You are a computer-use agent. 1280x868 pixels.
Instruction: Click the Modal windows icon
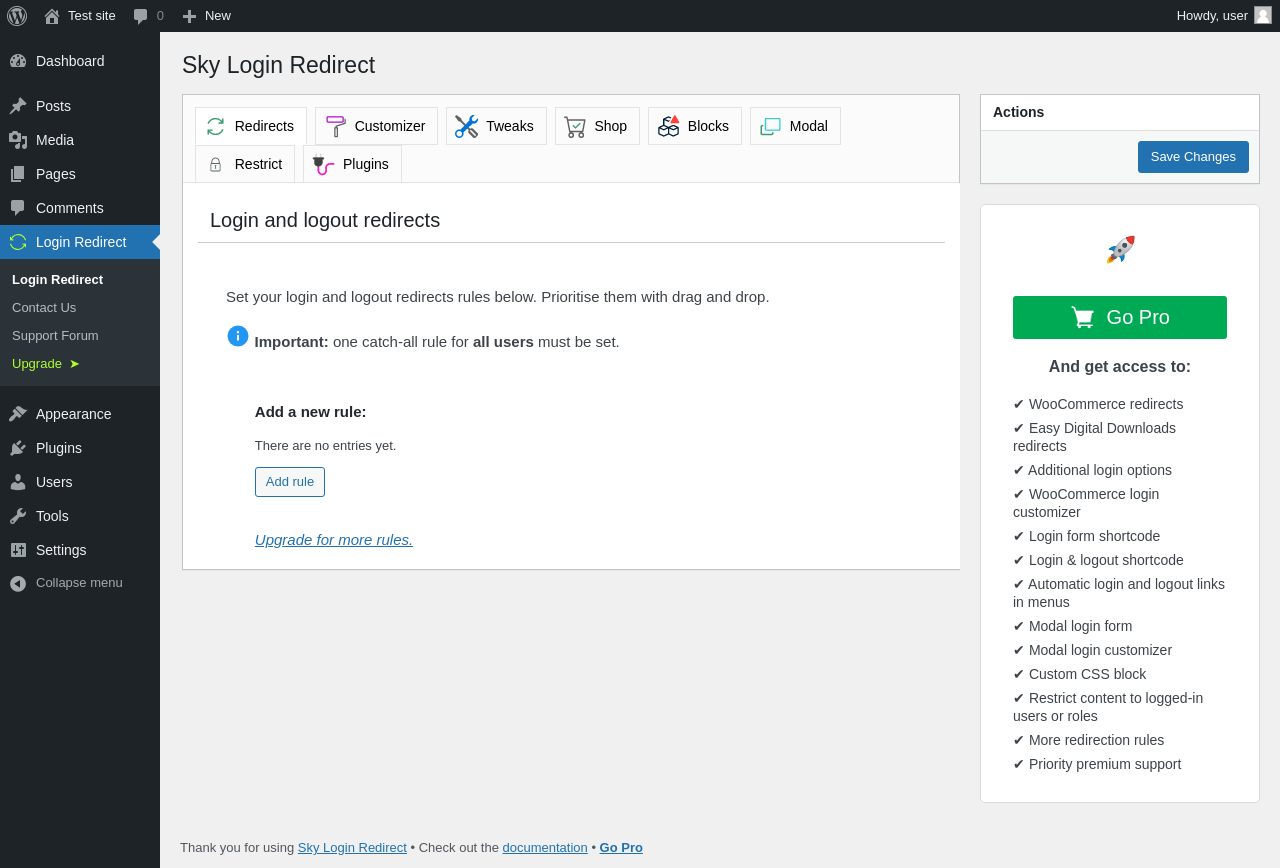(770, 126)
